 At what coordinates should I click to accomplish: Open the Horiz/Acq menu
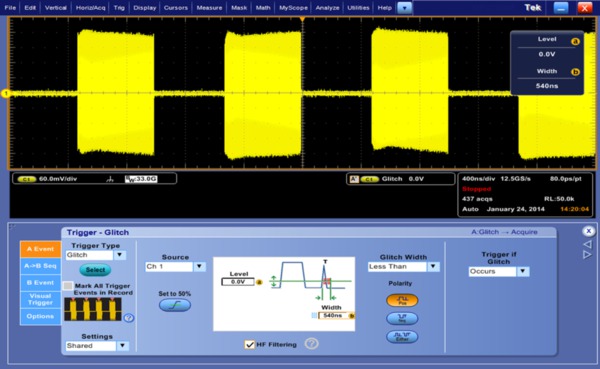click(x=90, y=8)
